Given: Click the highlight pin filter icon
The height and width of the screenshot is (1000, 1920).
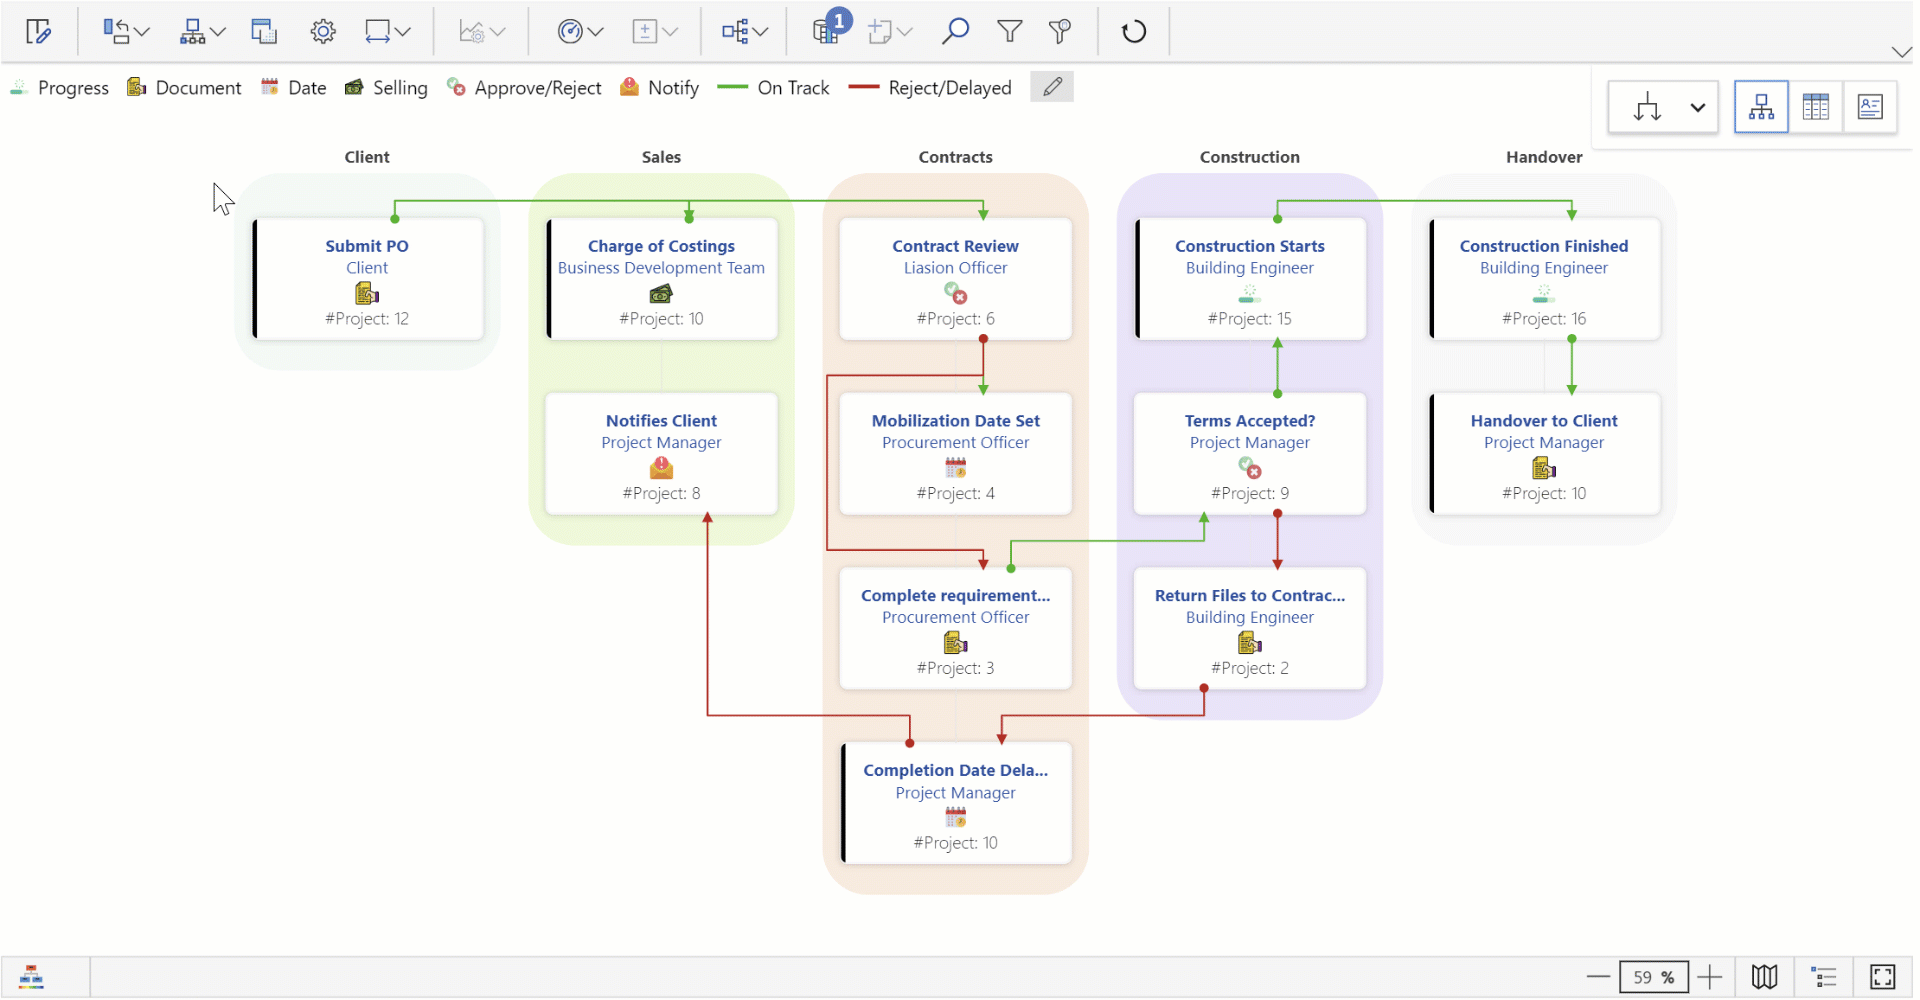Looking at the screenshot, I should pos(1060,31).
